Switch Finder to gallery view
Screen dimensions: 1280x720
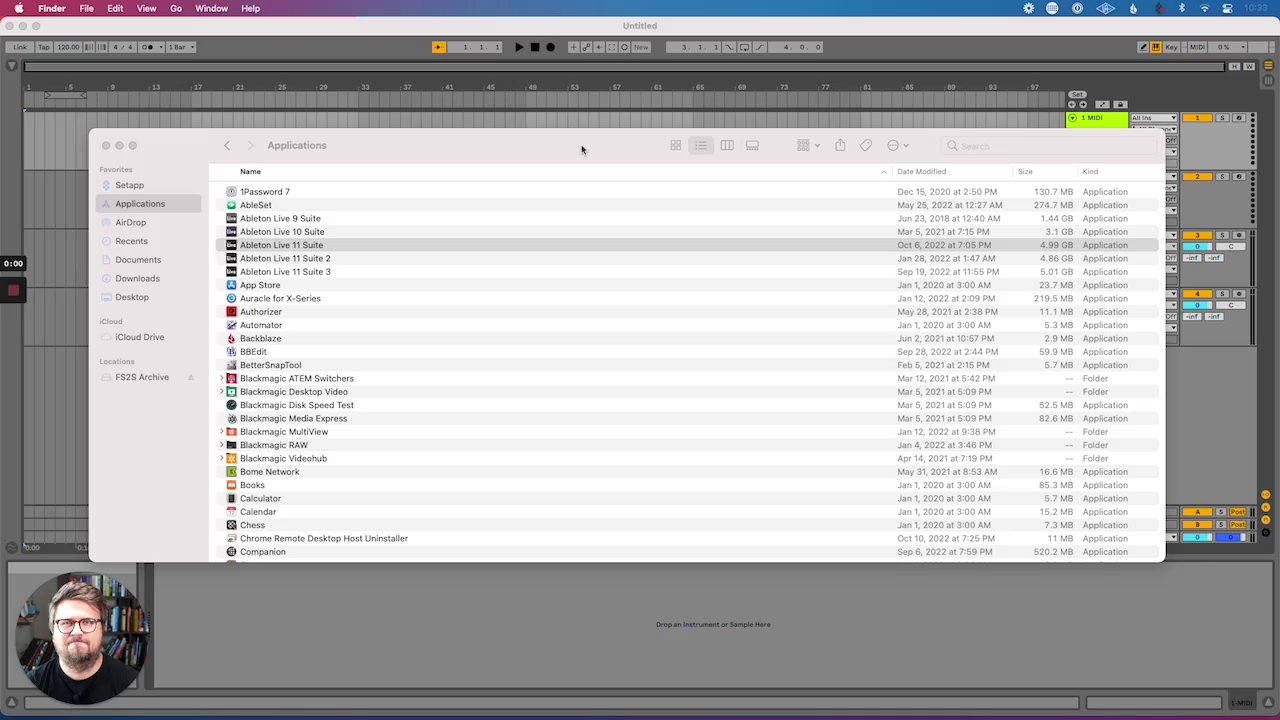tap(752, 146)
